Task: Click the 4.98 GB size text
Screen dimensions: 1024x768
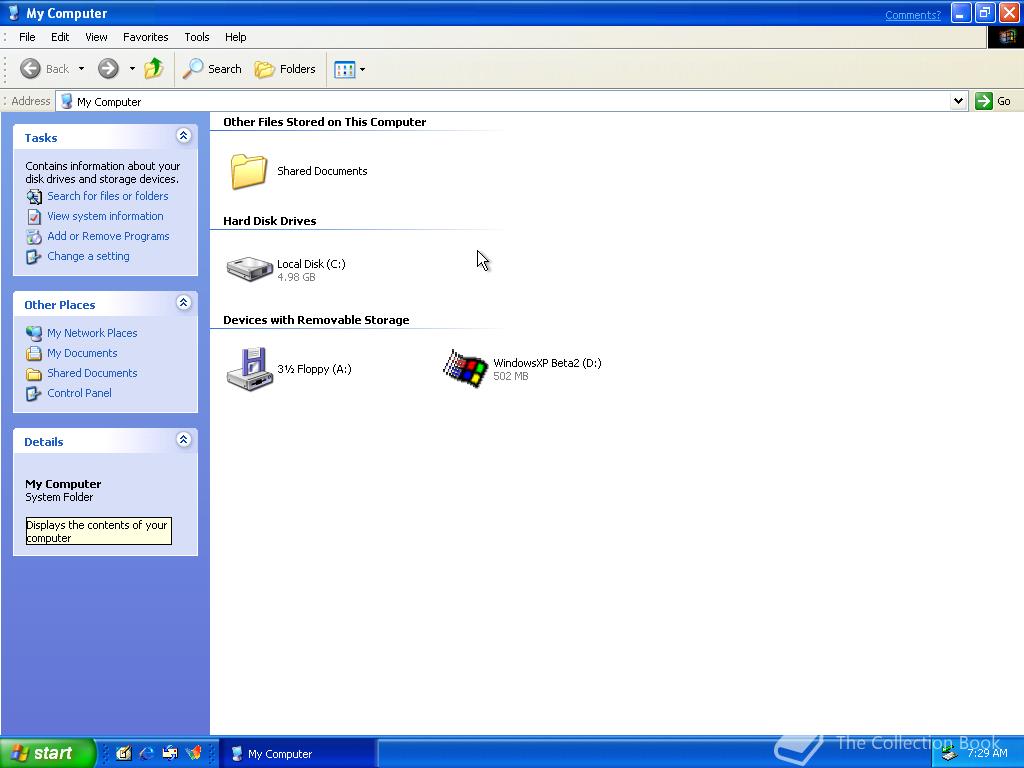Action: 296,277
